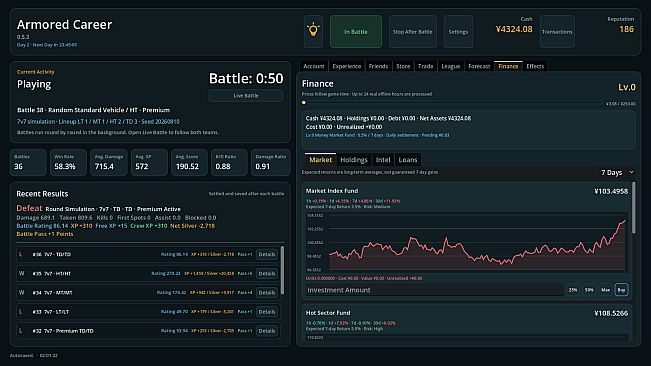
Task: Click the ¥108.5266 fund price
Action: [611, 313]
